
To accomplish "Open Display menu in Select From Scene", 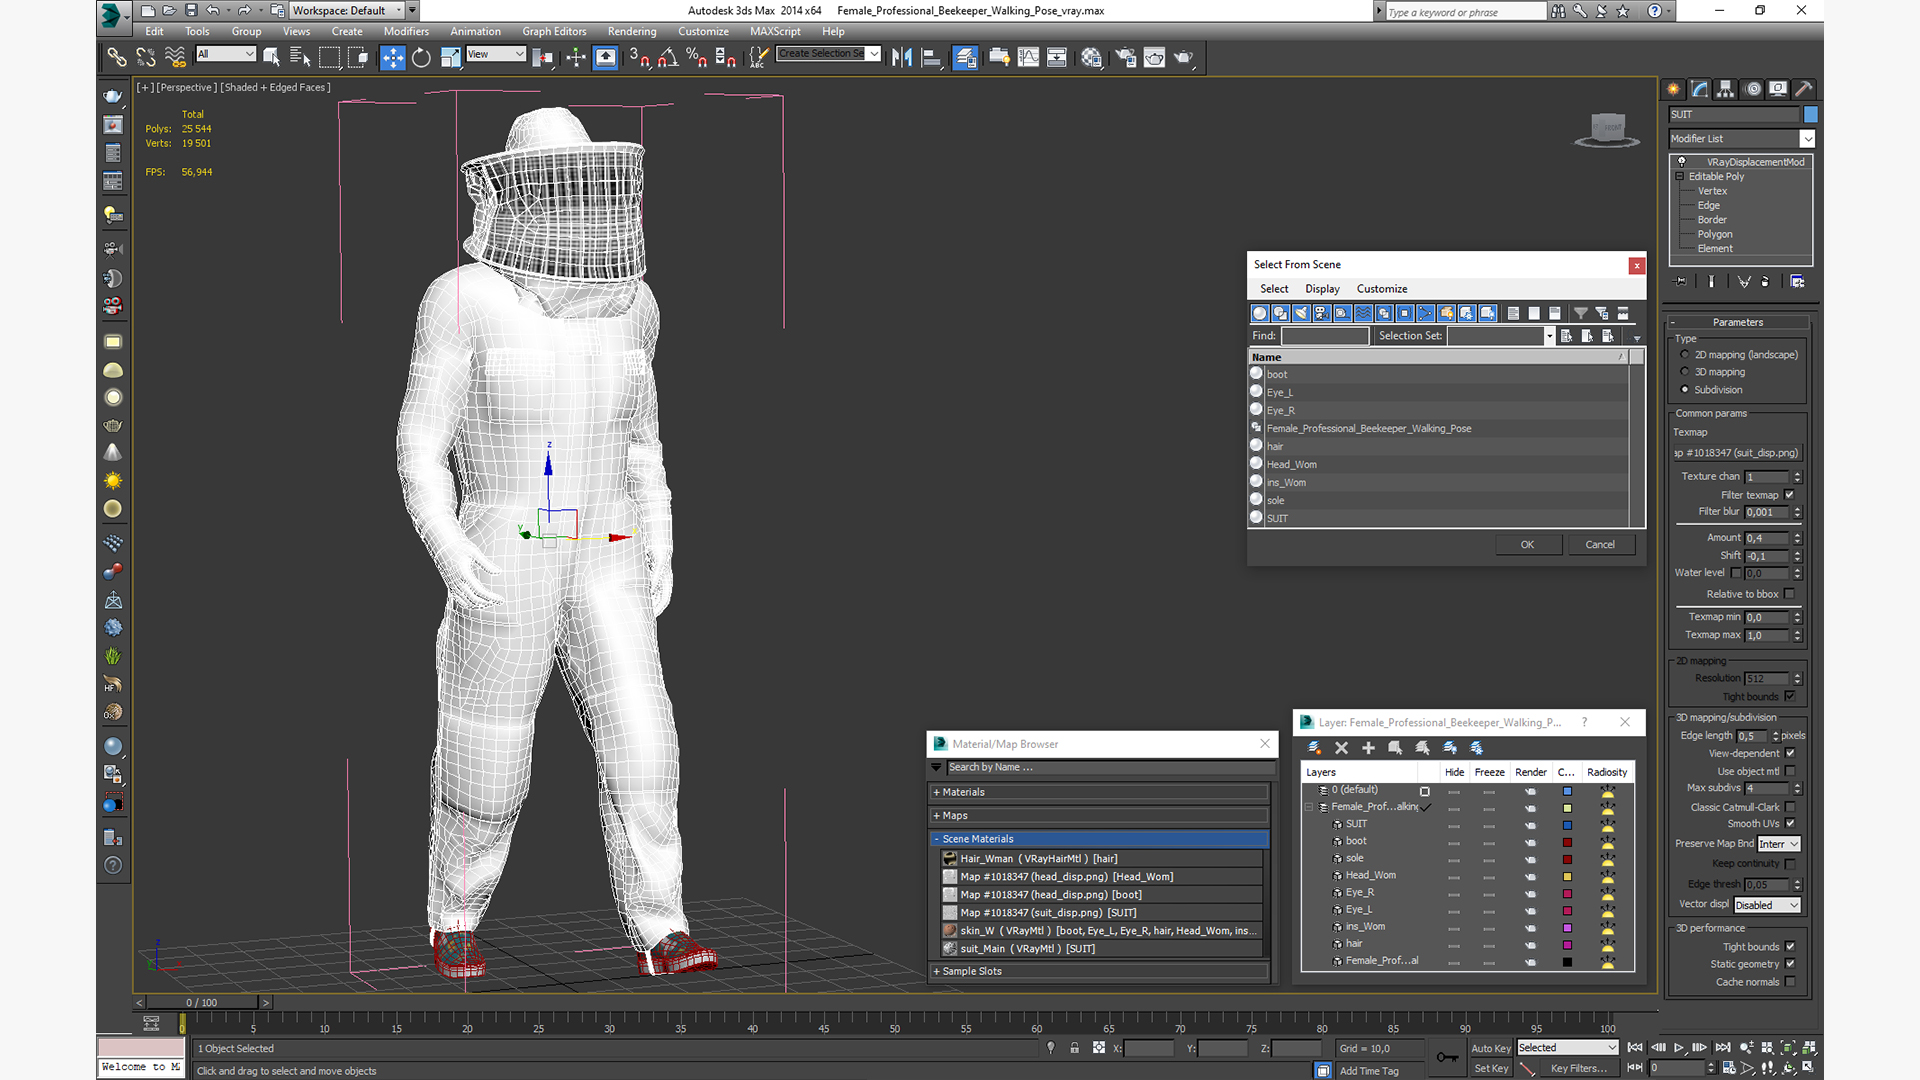I will pyautogui.click(x=1322, y=289).
